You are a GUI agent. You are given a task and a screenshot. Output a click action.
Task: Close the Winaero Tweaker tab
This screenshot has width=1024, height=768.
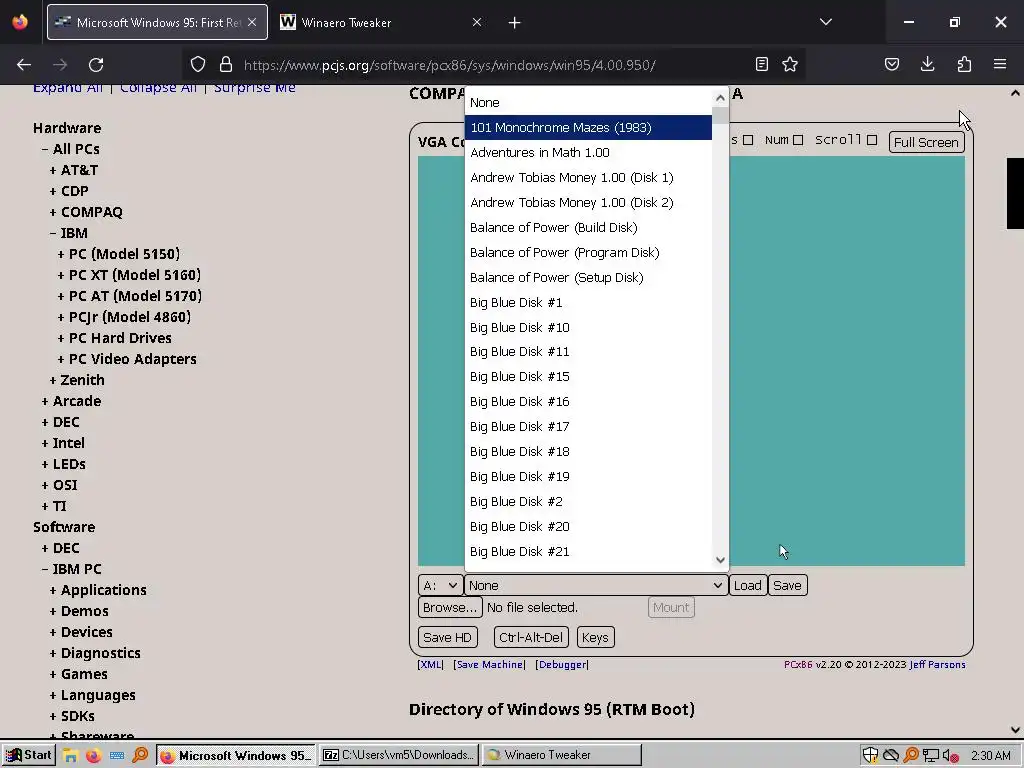point(477,22)
